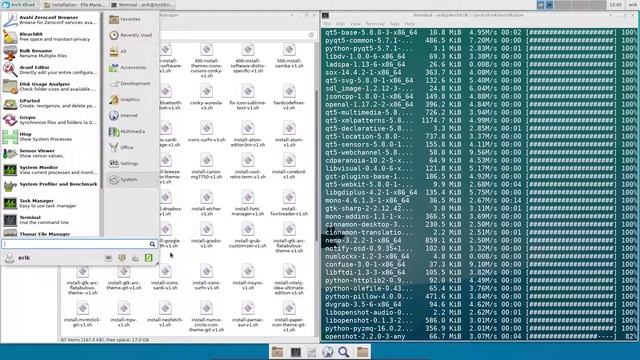Select install-font-manager-v1.sh file

coord(248,204)
